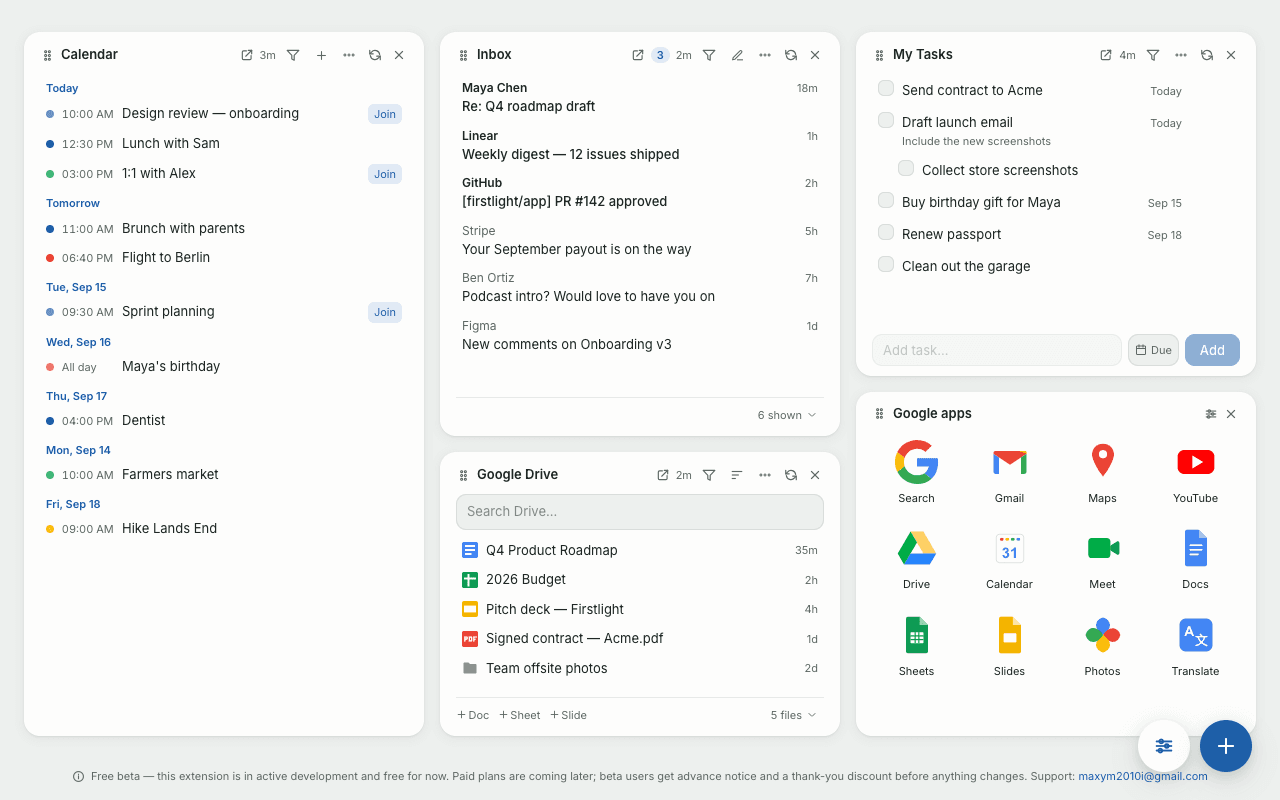This screenshot has height=800, width=1280.
Task: Create new Slide in Drive widget
Action: [x=568, y=715]
